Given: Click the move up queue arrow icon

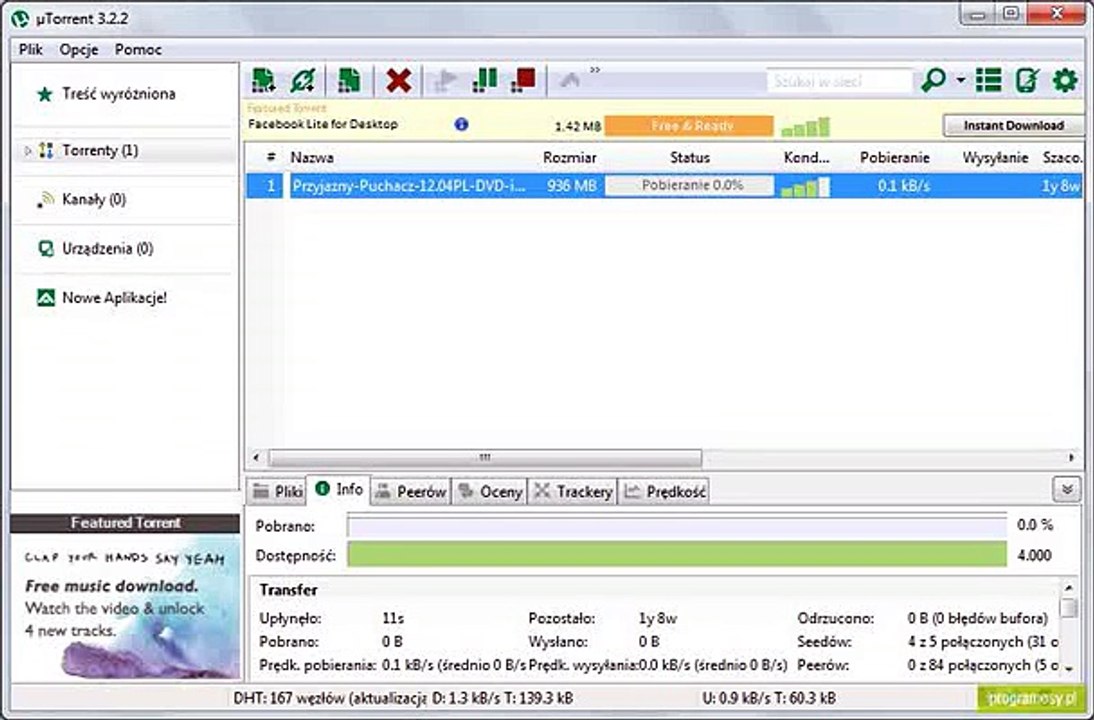Looking at the screenshot, I should pos(569,81).
